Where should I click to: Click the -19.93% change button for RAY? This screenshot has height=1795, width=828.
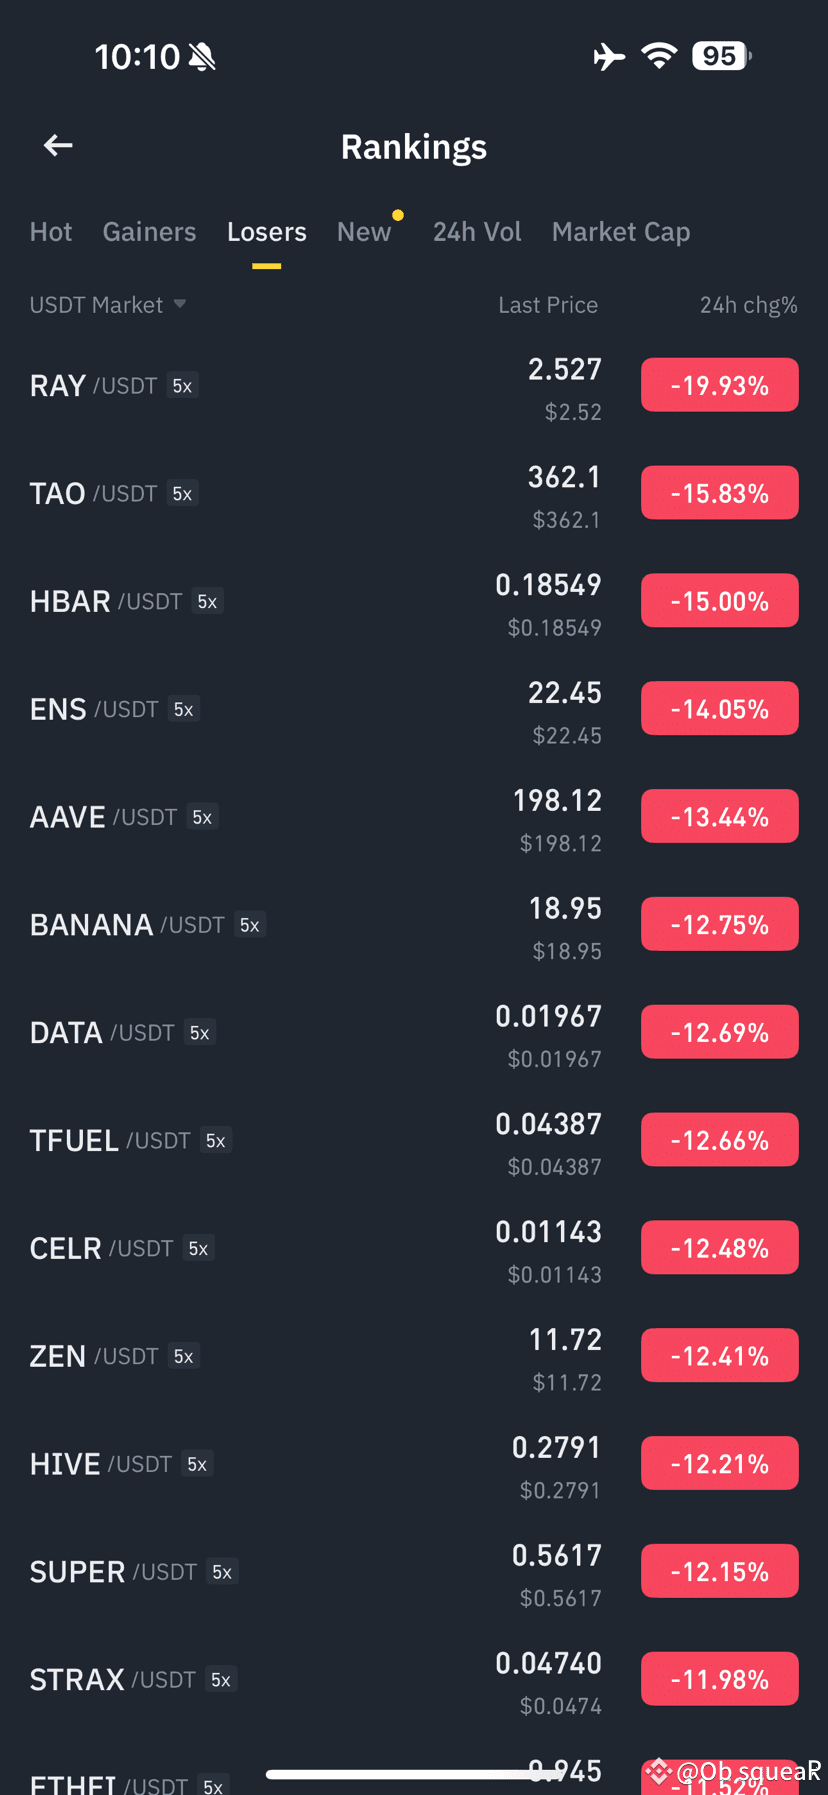click(x=720, y=385)
